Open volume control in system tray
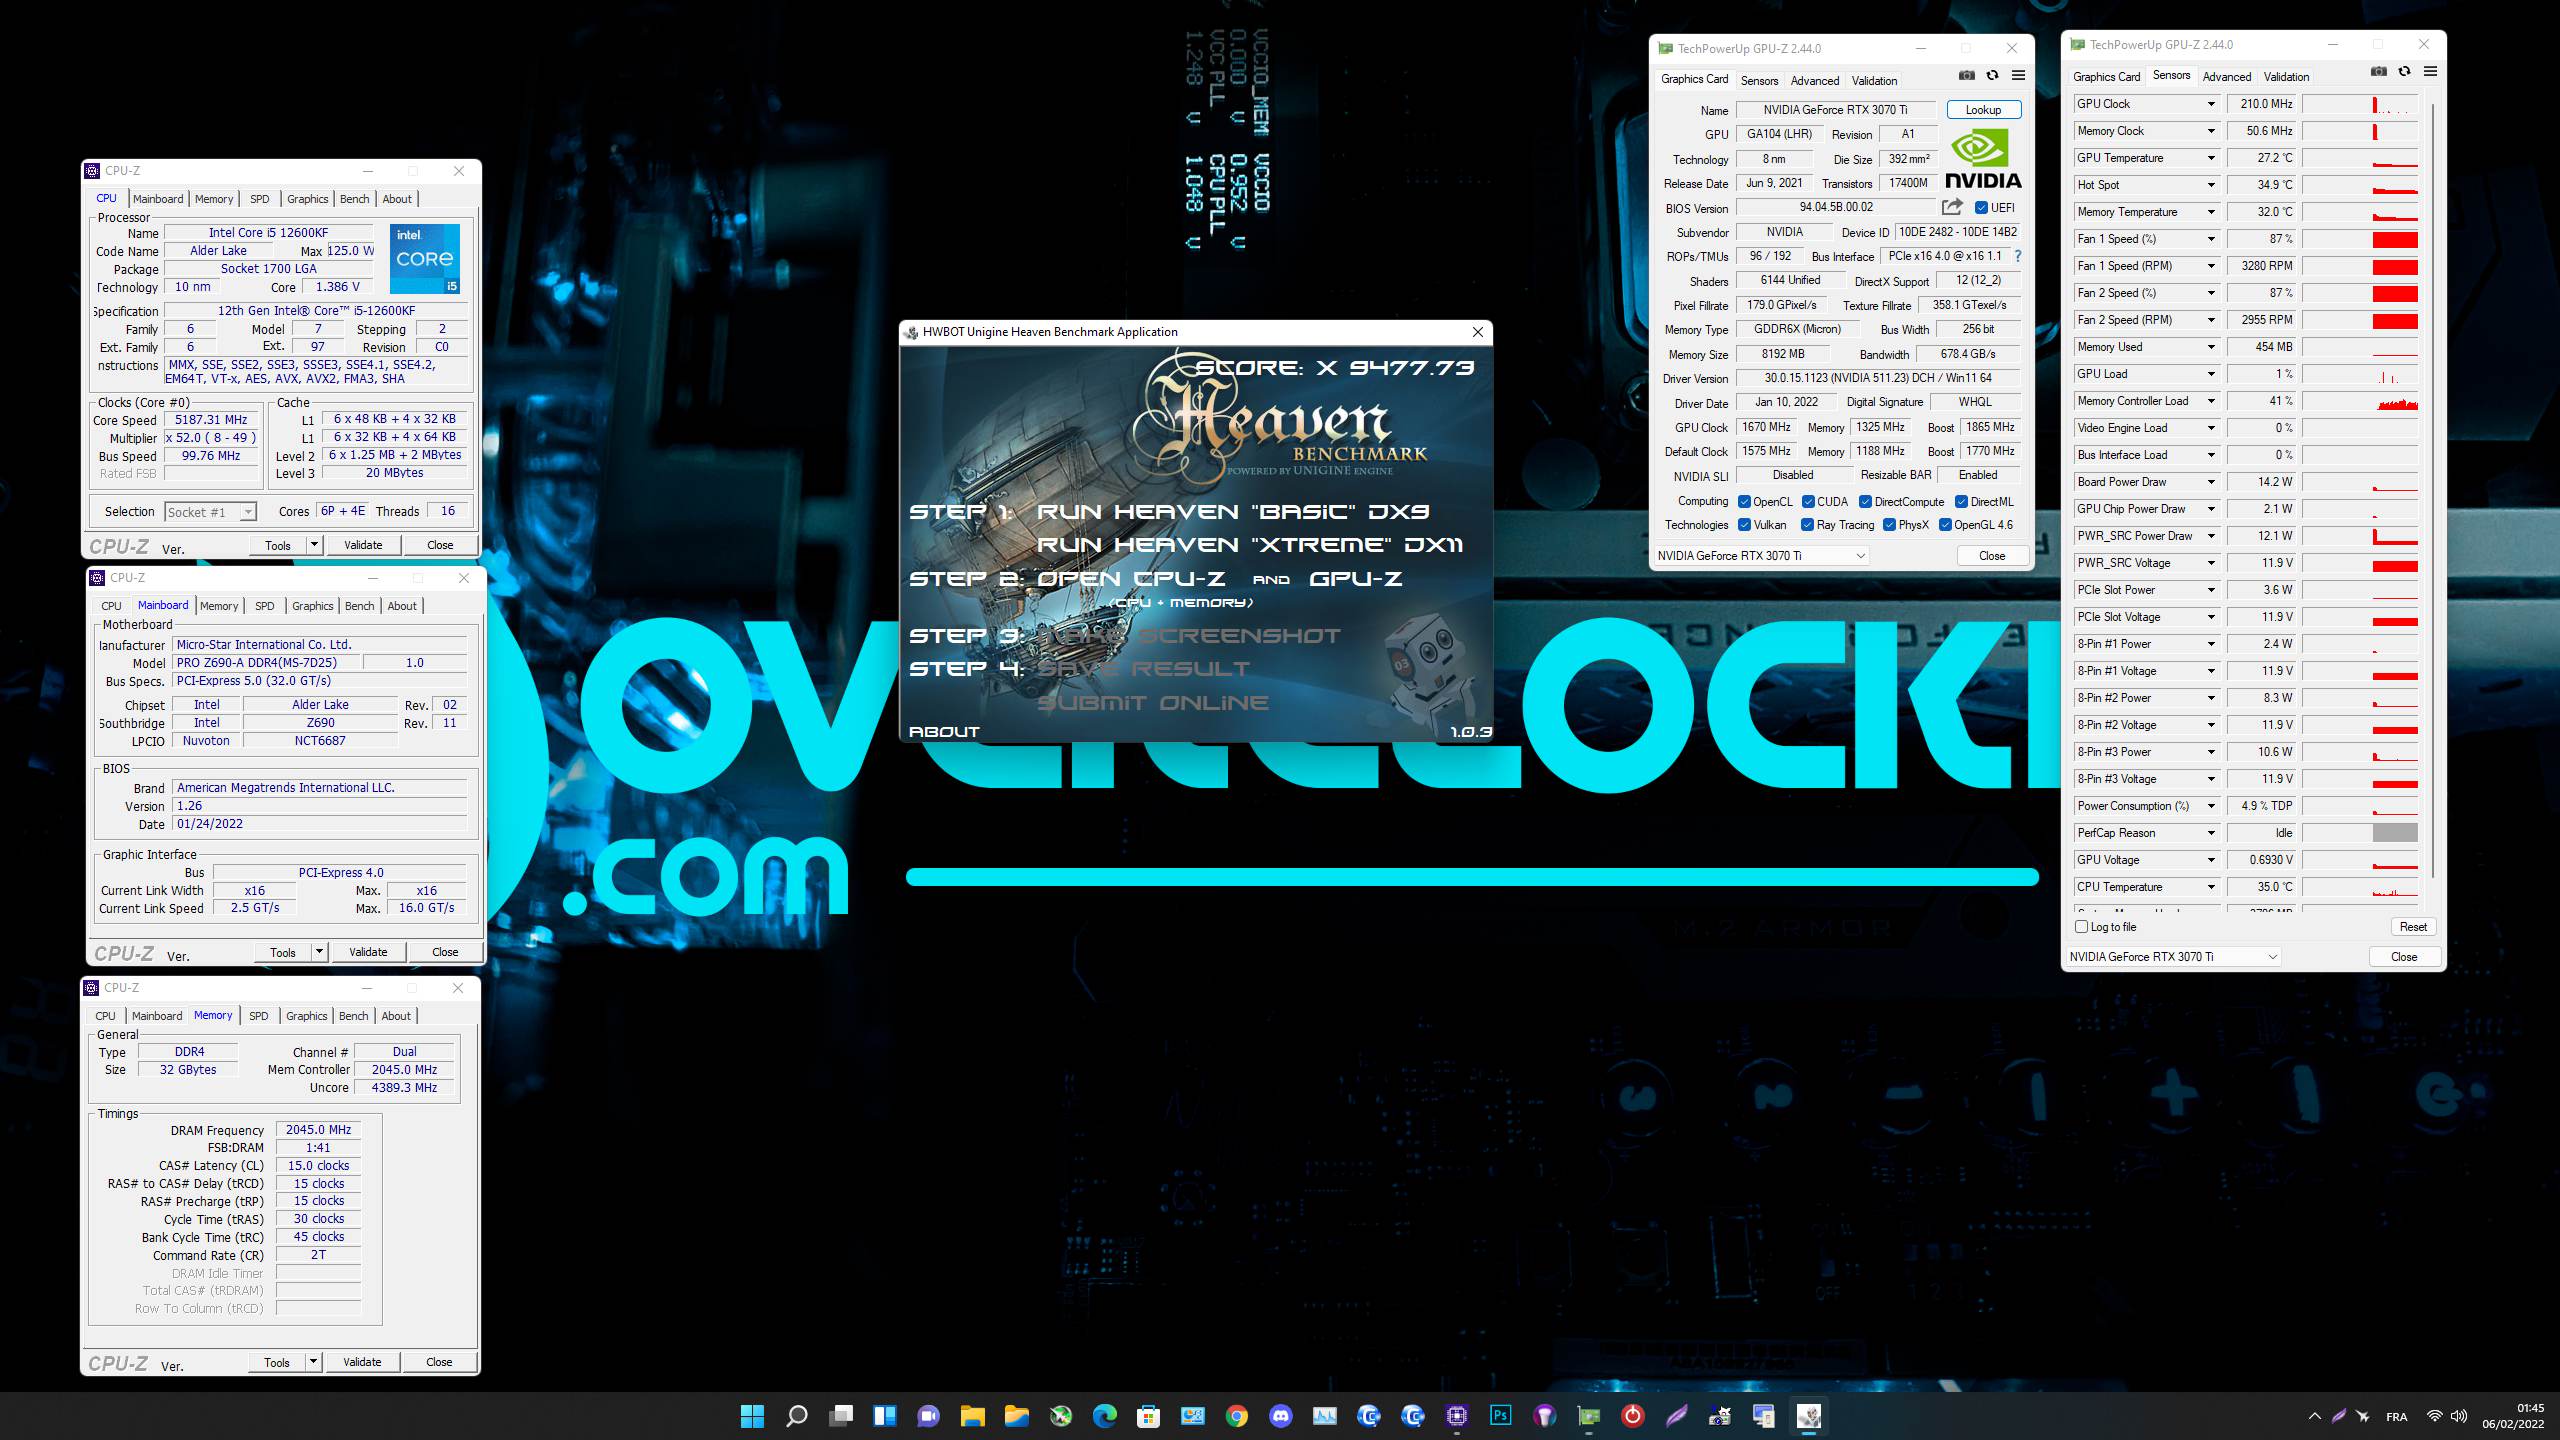 [x=2459, y=1416]
